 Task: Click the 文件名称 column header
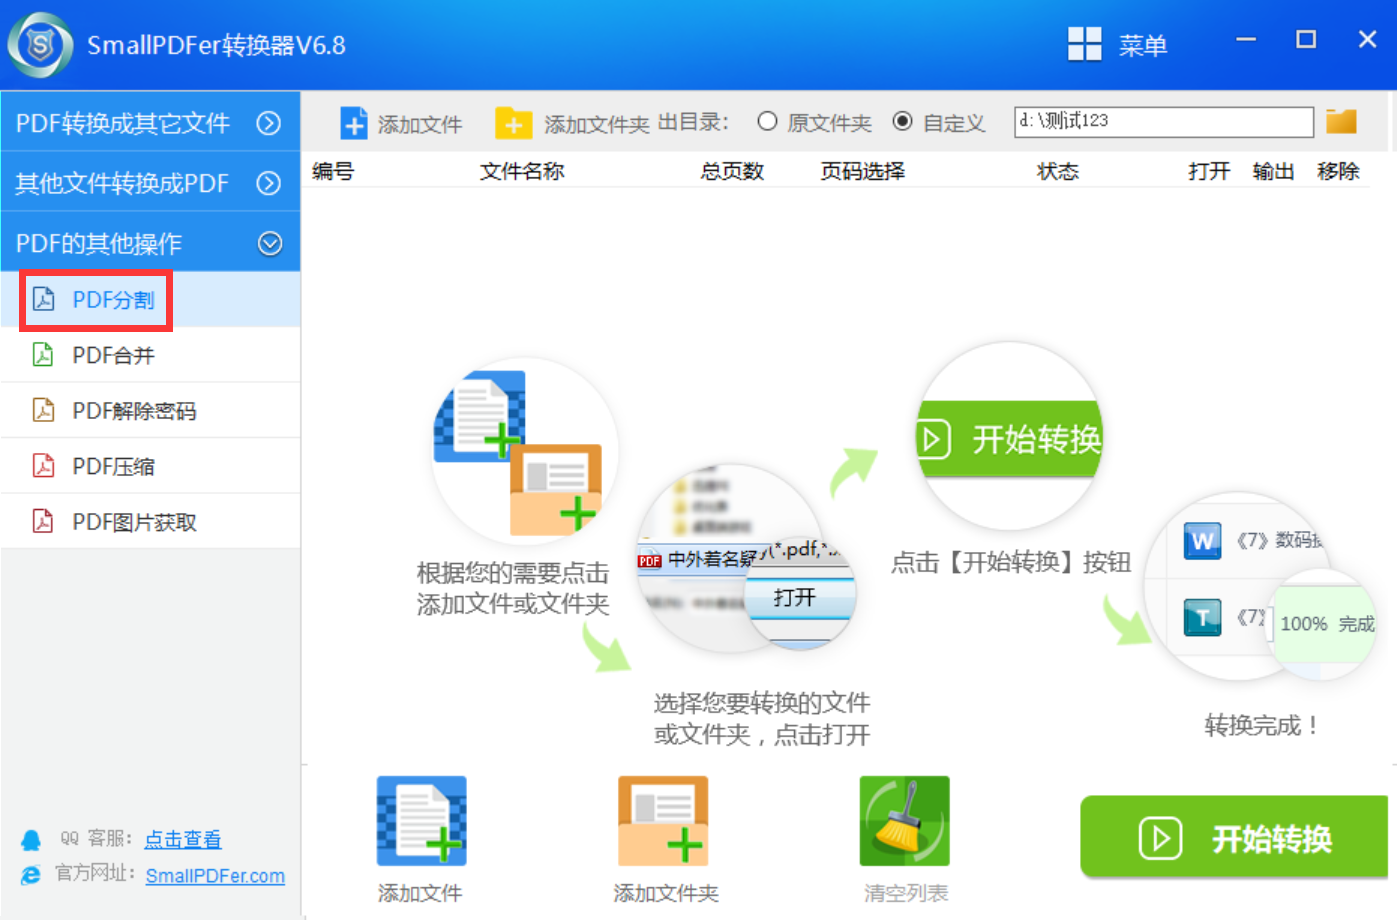pos(522,171)
